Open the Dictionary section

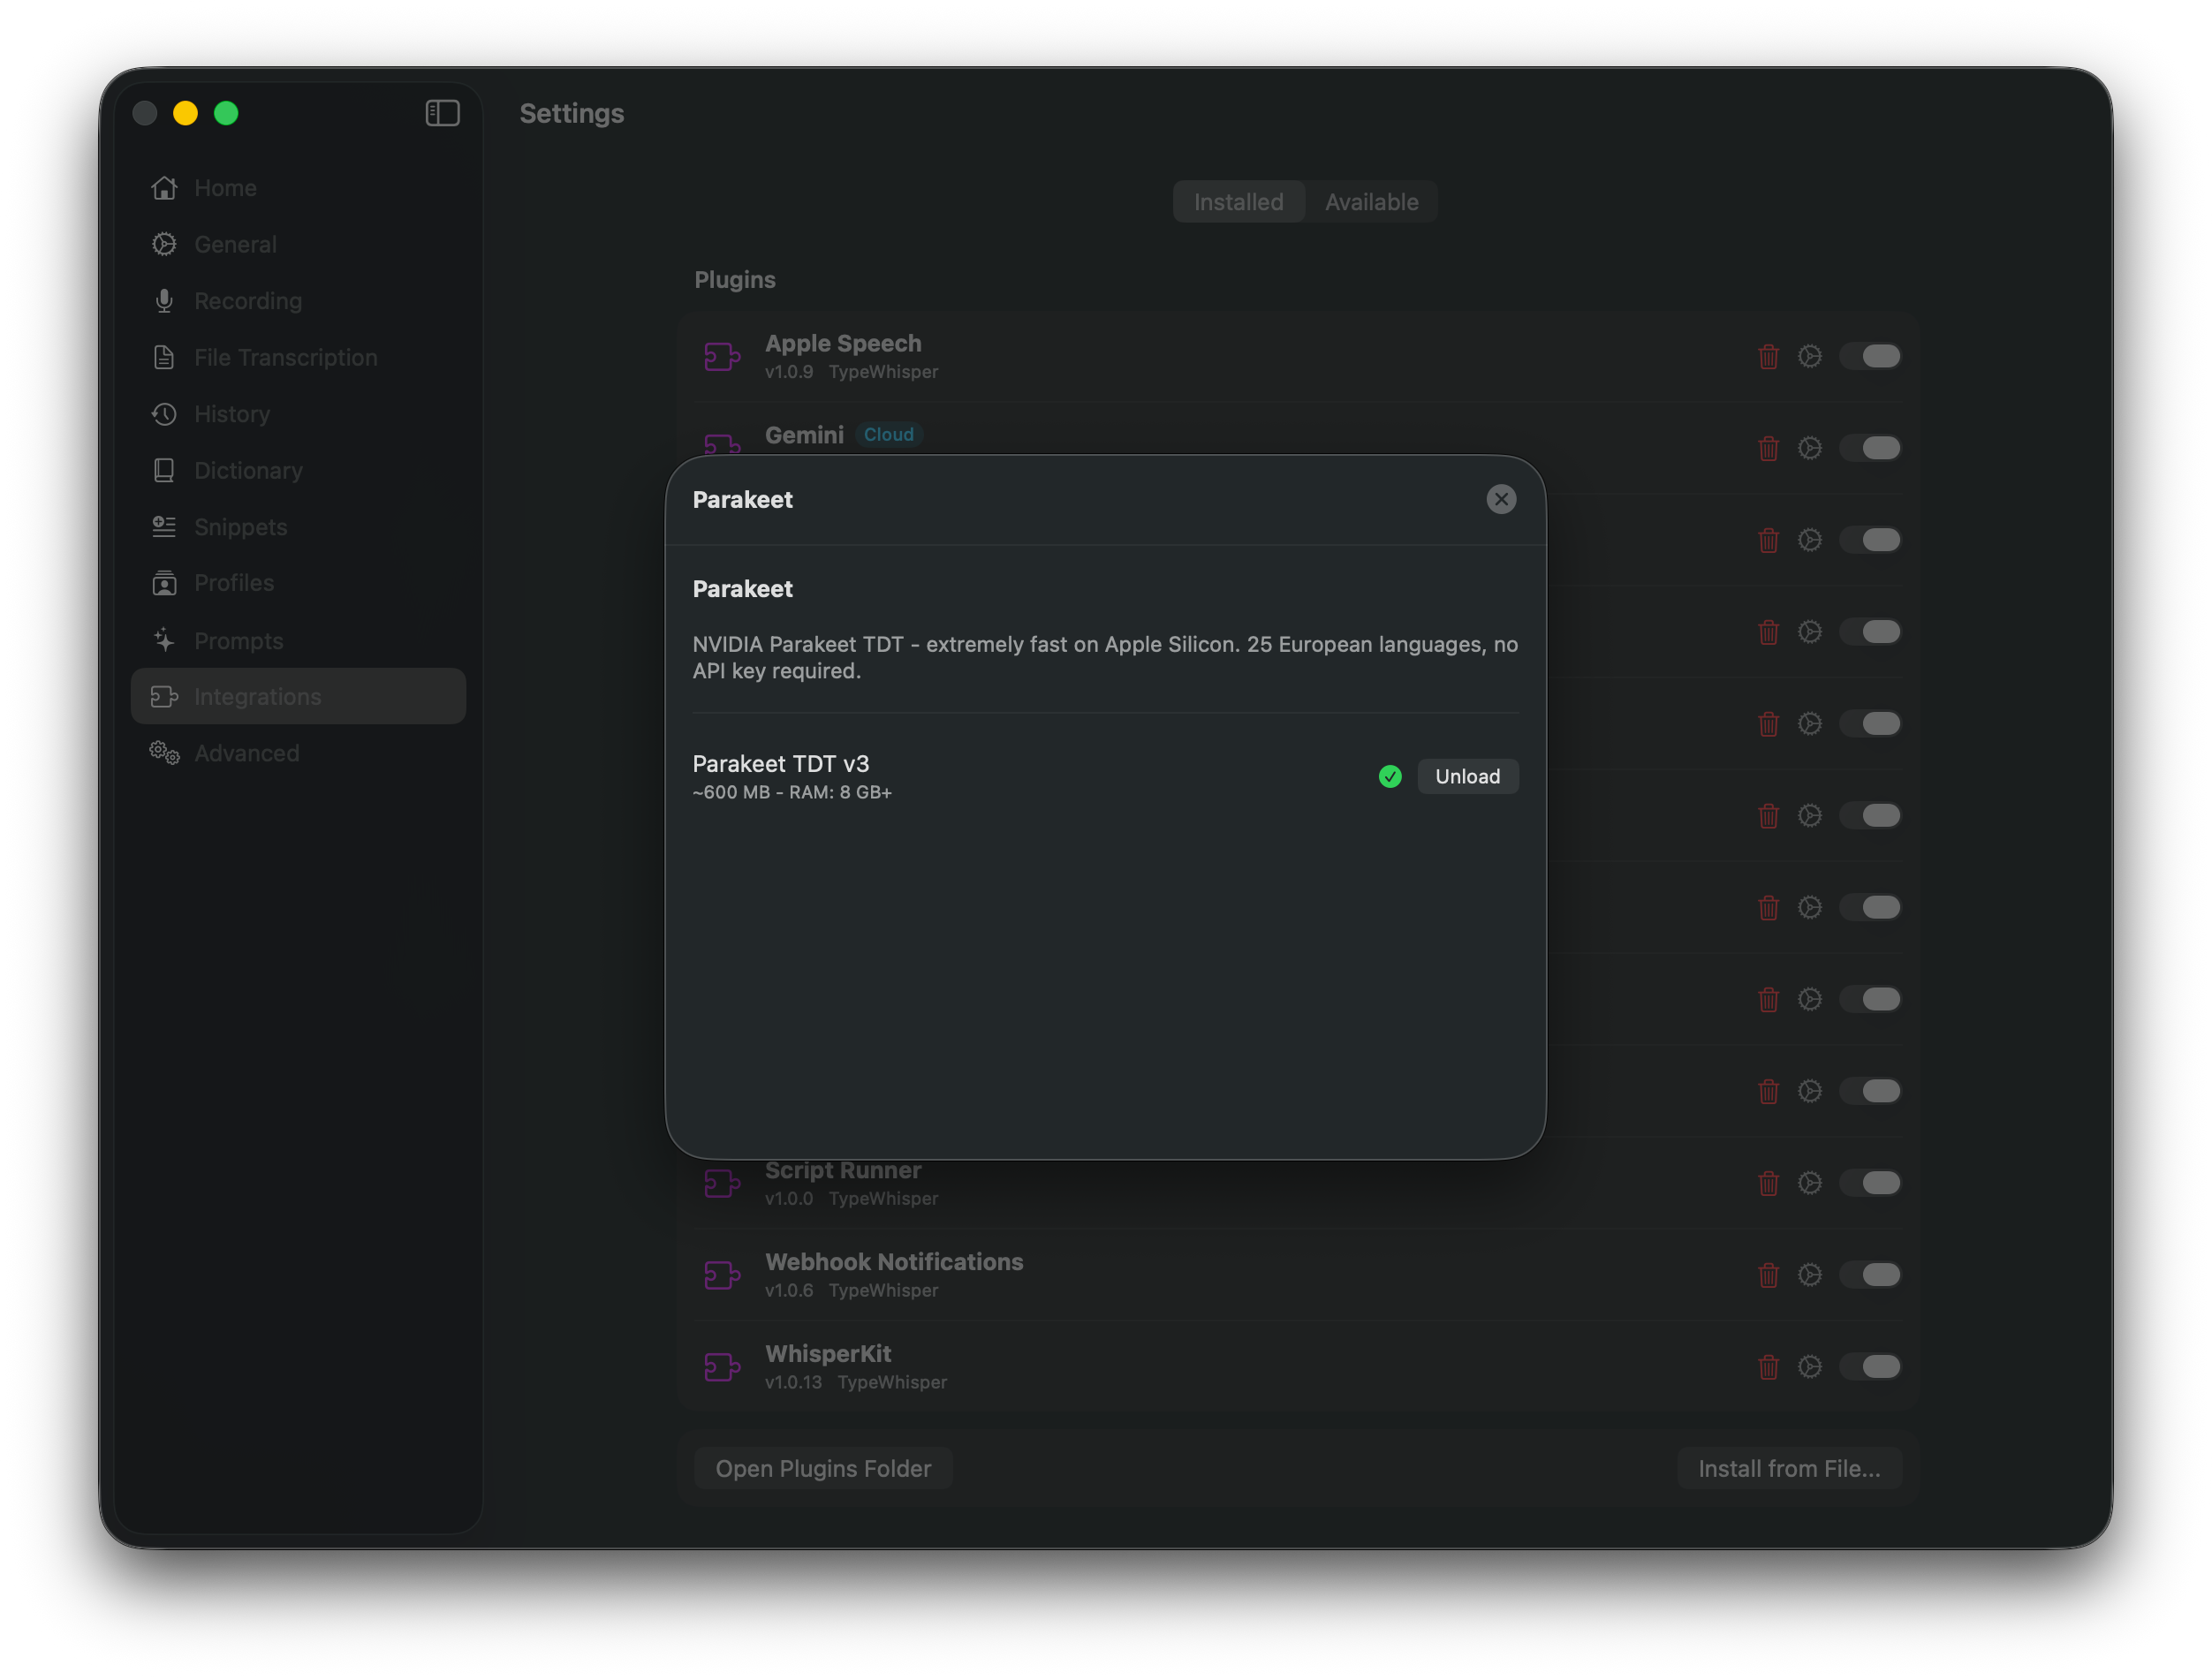(x=248, y=470)
